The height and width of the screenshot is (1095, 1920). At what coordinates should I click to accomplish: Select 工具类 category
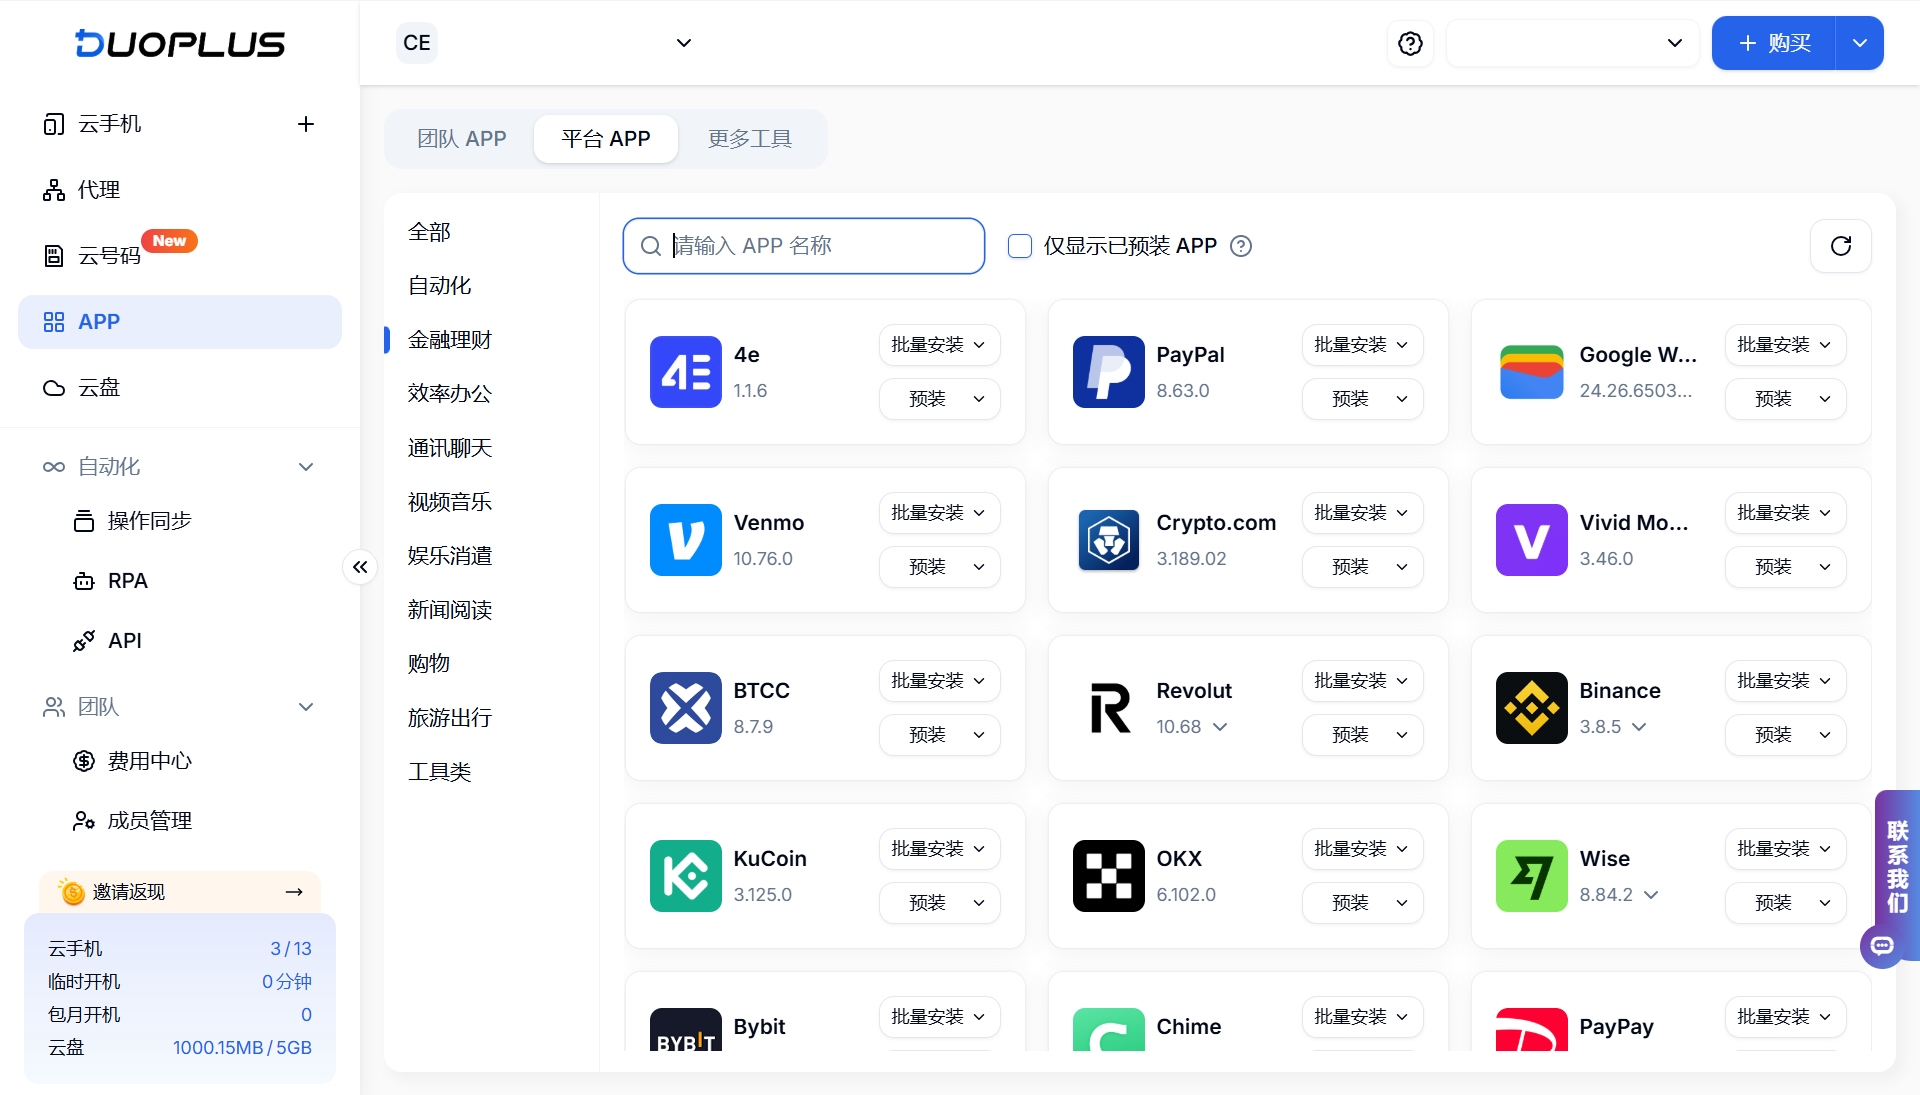(x=439, y=772)
